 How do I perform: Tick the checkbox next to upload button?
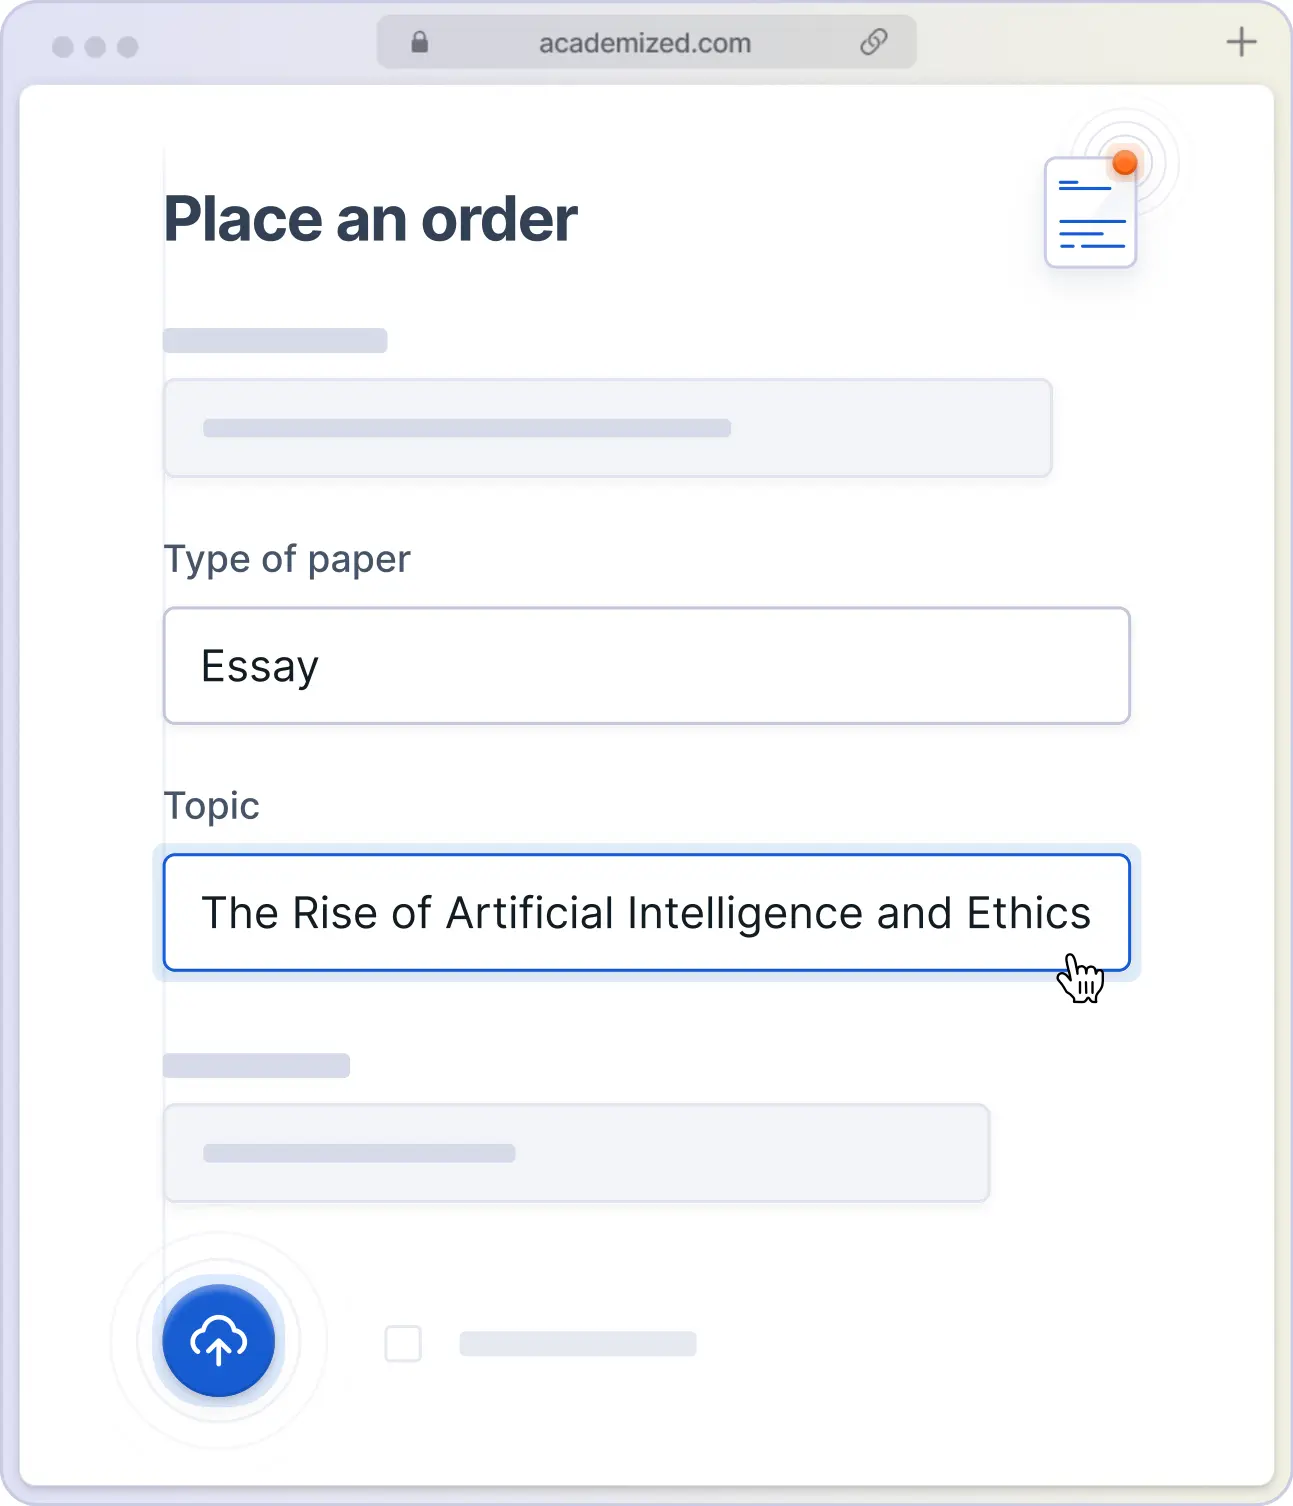(403, 1344)
